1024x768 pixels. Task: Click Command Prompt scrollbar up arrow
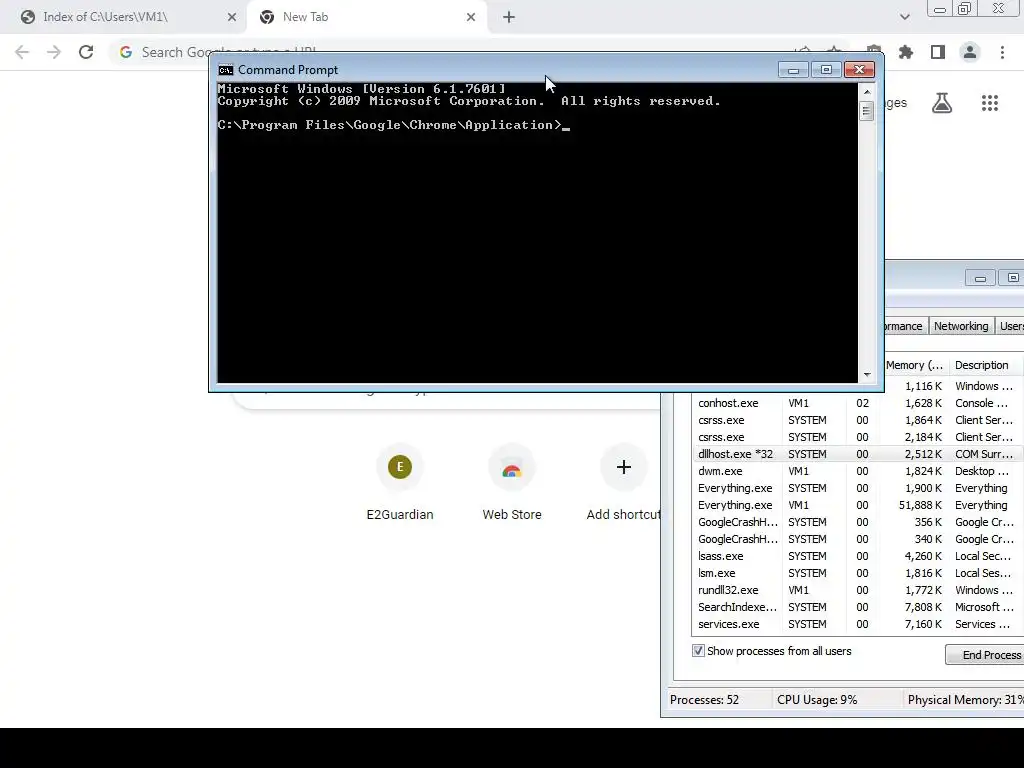click(867, 92)
